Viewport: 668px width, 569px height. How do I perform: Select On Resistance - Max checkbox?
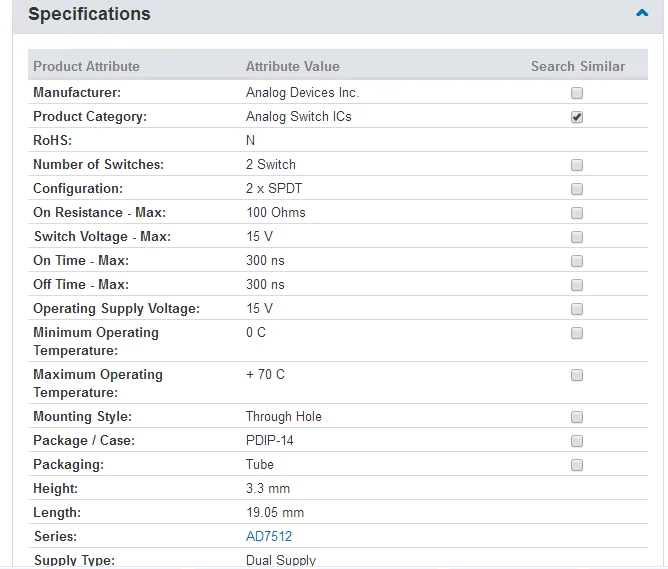tap(577, 213)
